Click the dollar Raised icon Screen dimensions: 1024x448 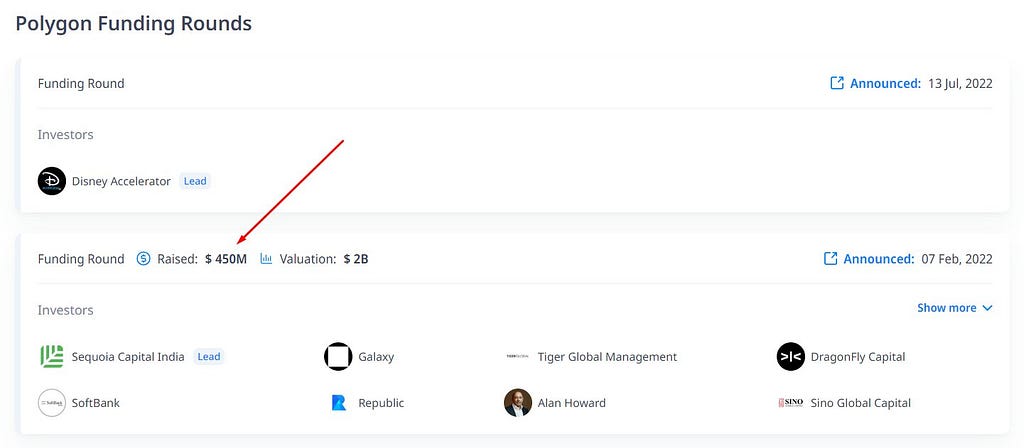coord(143,259)
